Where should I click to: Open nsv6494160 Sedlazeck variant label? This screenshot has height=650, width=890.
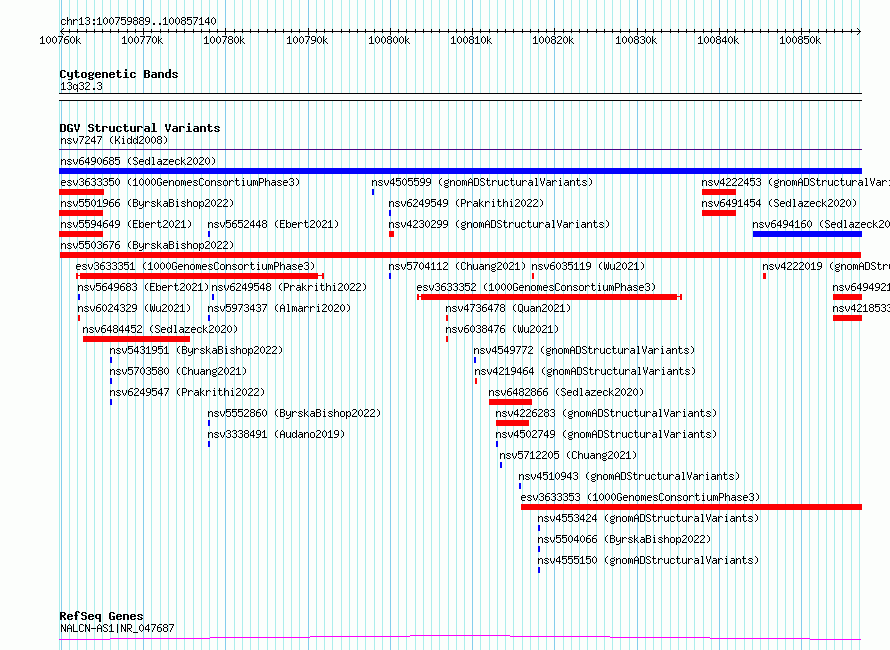[821, 224]
